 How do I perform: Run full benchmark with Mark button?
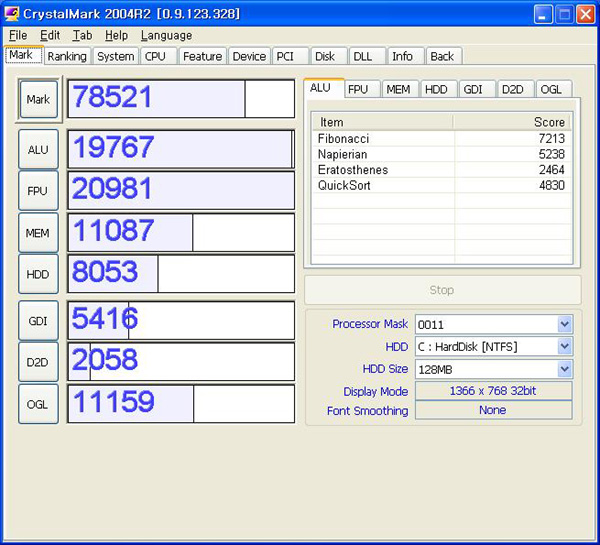(x=38, y=100)
